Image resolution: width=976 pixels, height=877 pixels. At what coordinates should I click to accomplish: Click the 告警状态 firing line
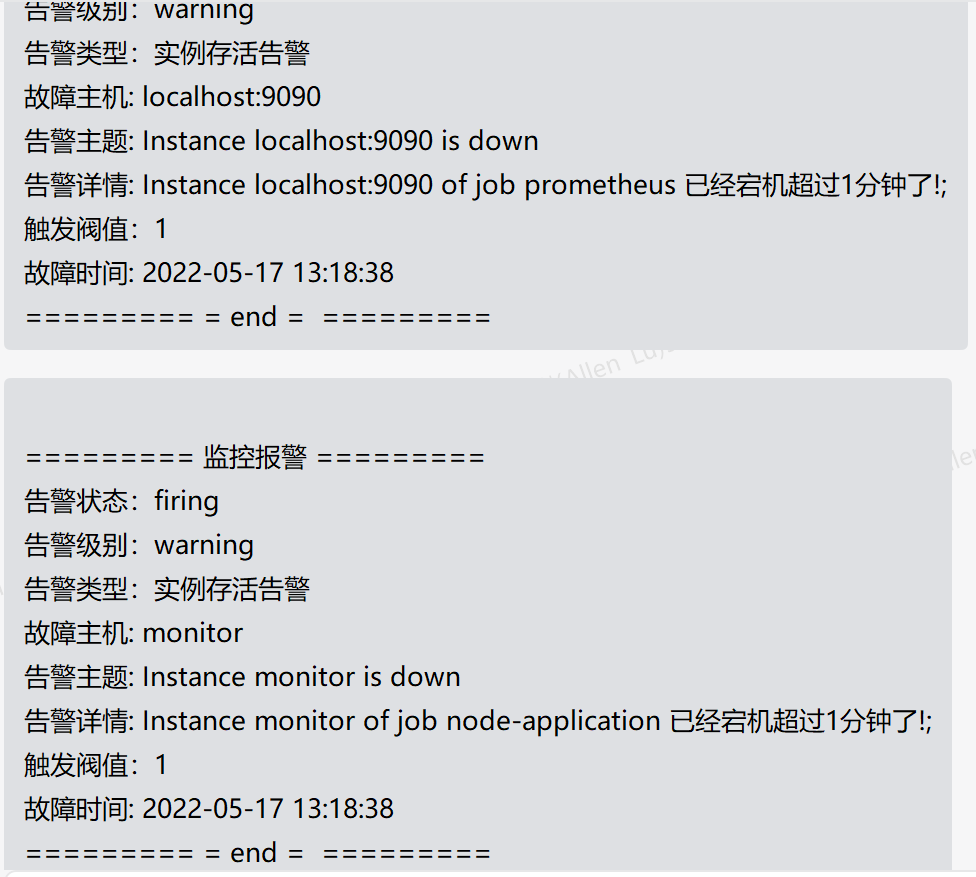tap(121, 501)
